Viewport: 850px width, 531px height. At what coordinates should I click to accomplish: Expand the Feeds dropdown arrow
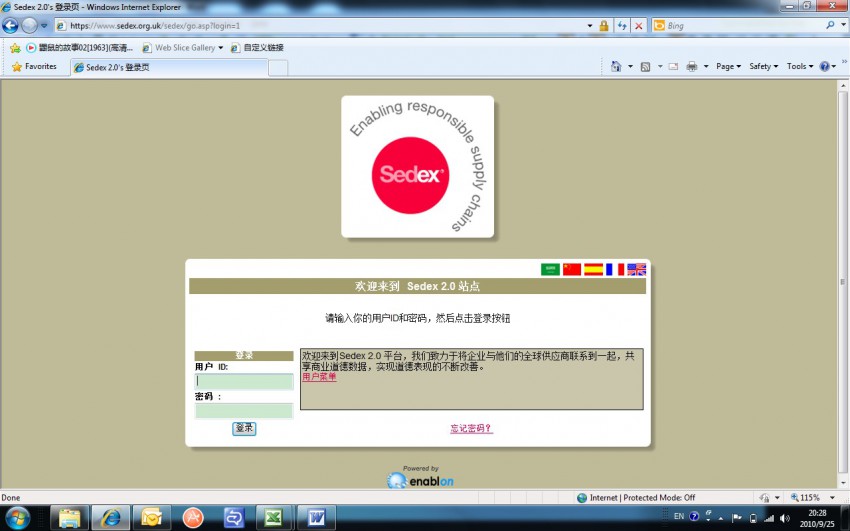pos(660,67)
